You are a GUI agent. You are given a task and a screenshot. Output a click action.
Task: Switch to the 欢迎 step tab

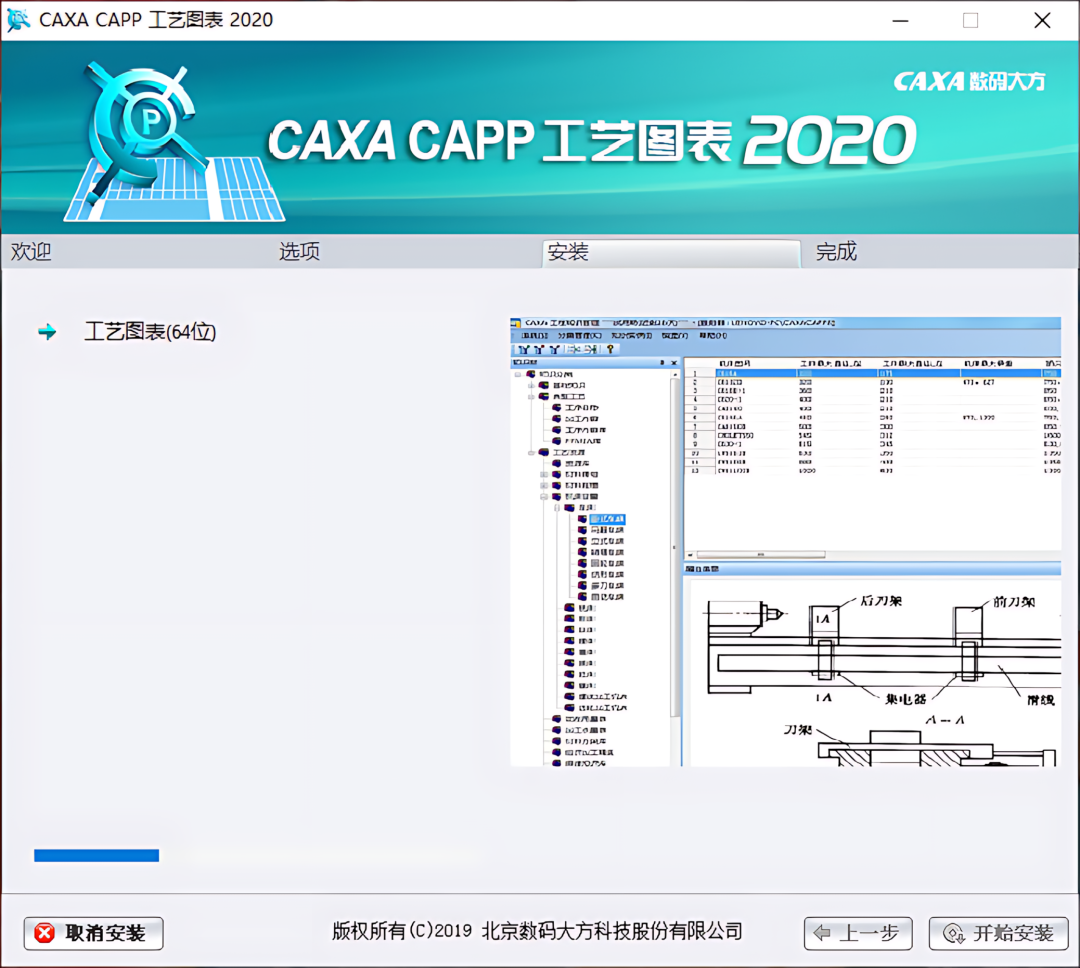[x=31, y=251]
